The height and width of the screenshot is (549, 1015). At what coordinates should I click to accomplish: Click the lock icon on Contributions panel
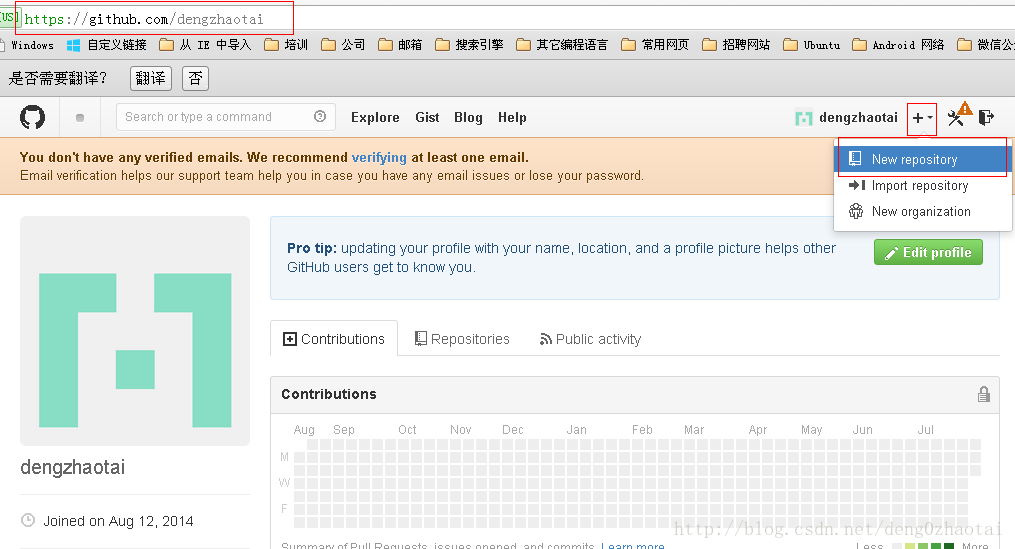tap(983, 394)
